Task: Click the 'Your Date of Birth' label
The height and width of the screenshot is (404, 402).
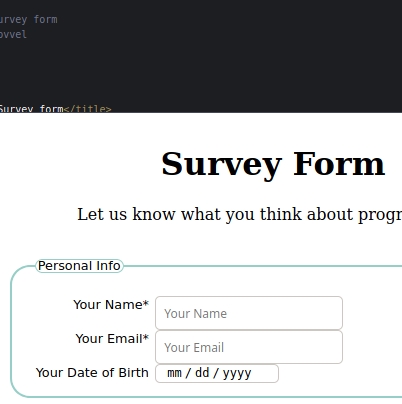Action: (92, 373)
